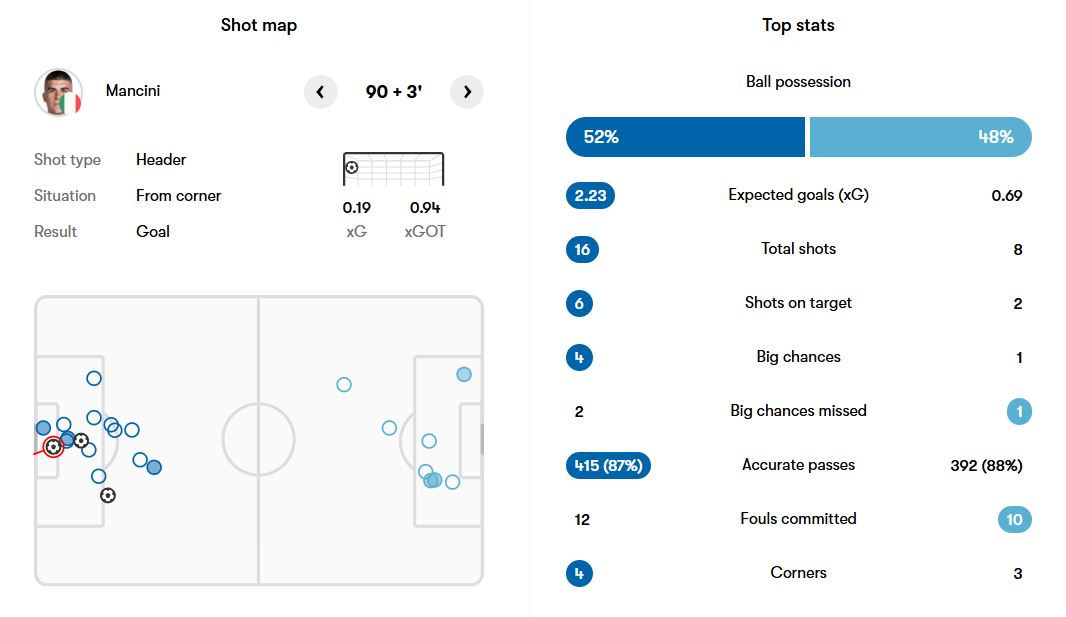1066x617 pixels.
Task: Click the 6 shots on target badge
Action: (579, 303)
